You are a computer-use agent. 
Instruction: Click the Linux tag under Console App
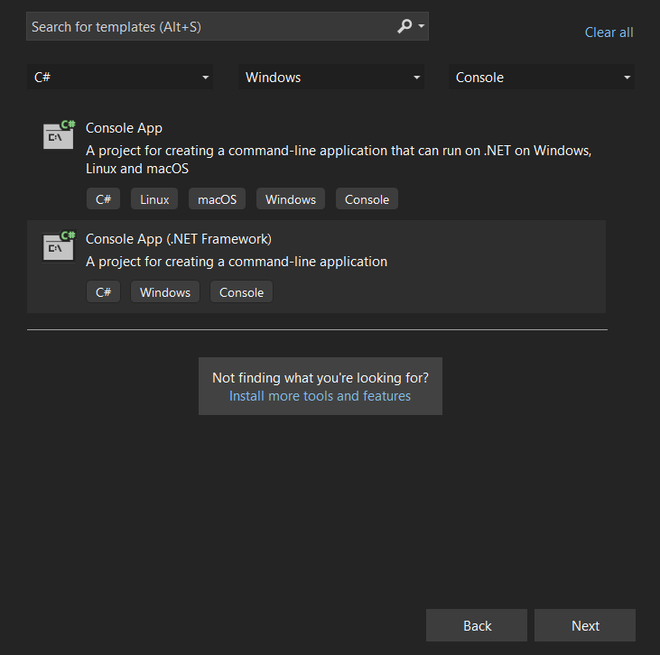154,200
